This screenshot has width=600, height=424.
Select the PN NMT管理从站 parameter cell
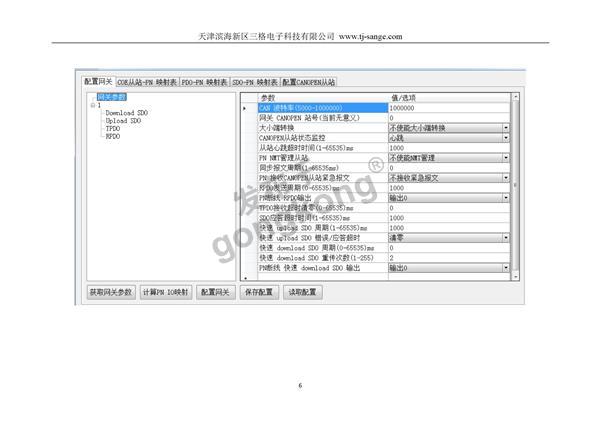click(x=323, y=158)
